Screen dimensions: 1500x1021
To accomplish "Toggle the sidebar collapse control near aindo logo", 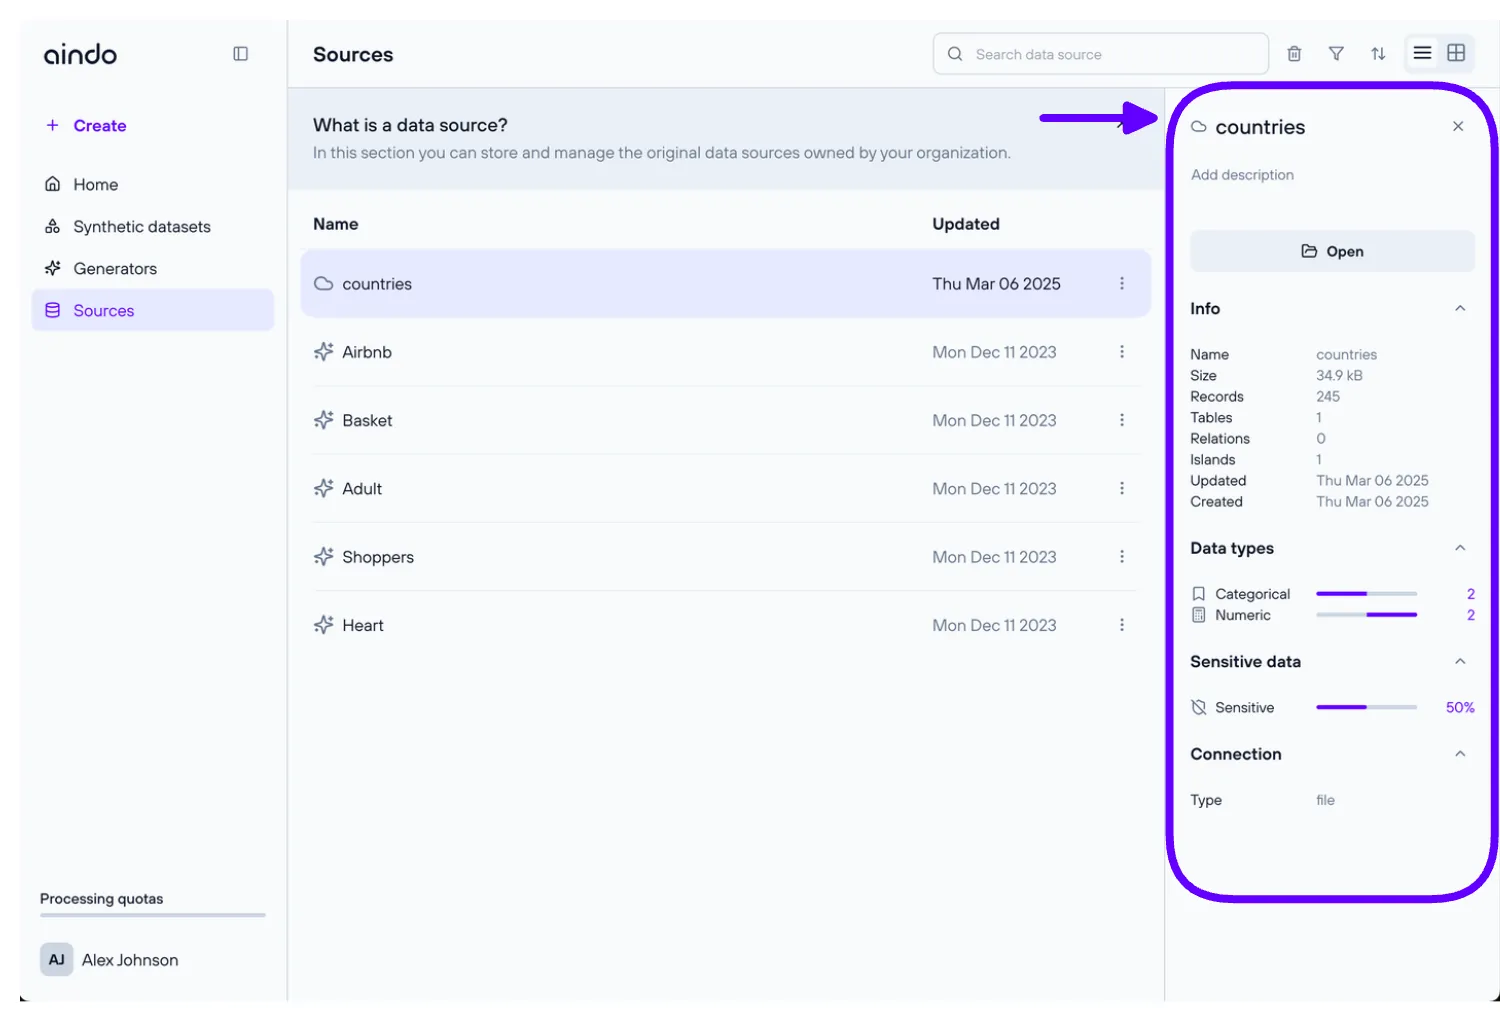I will (x=240, y=53).
